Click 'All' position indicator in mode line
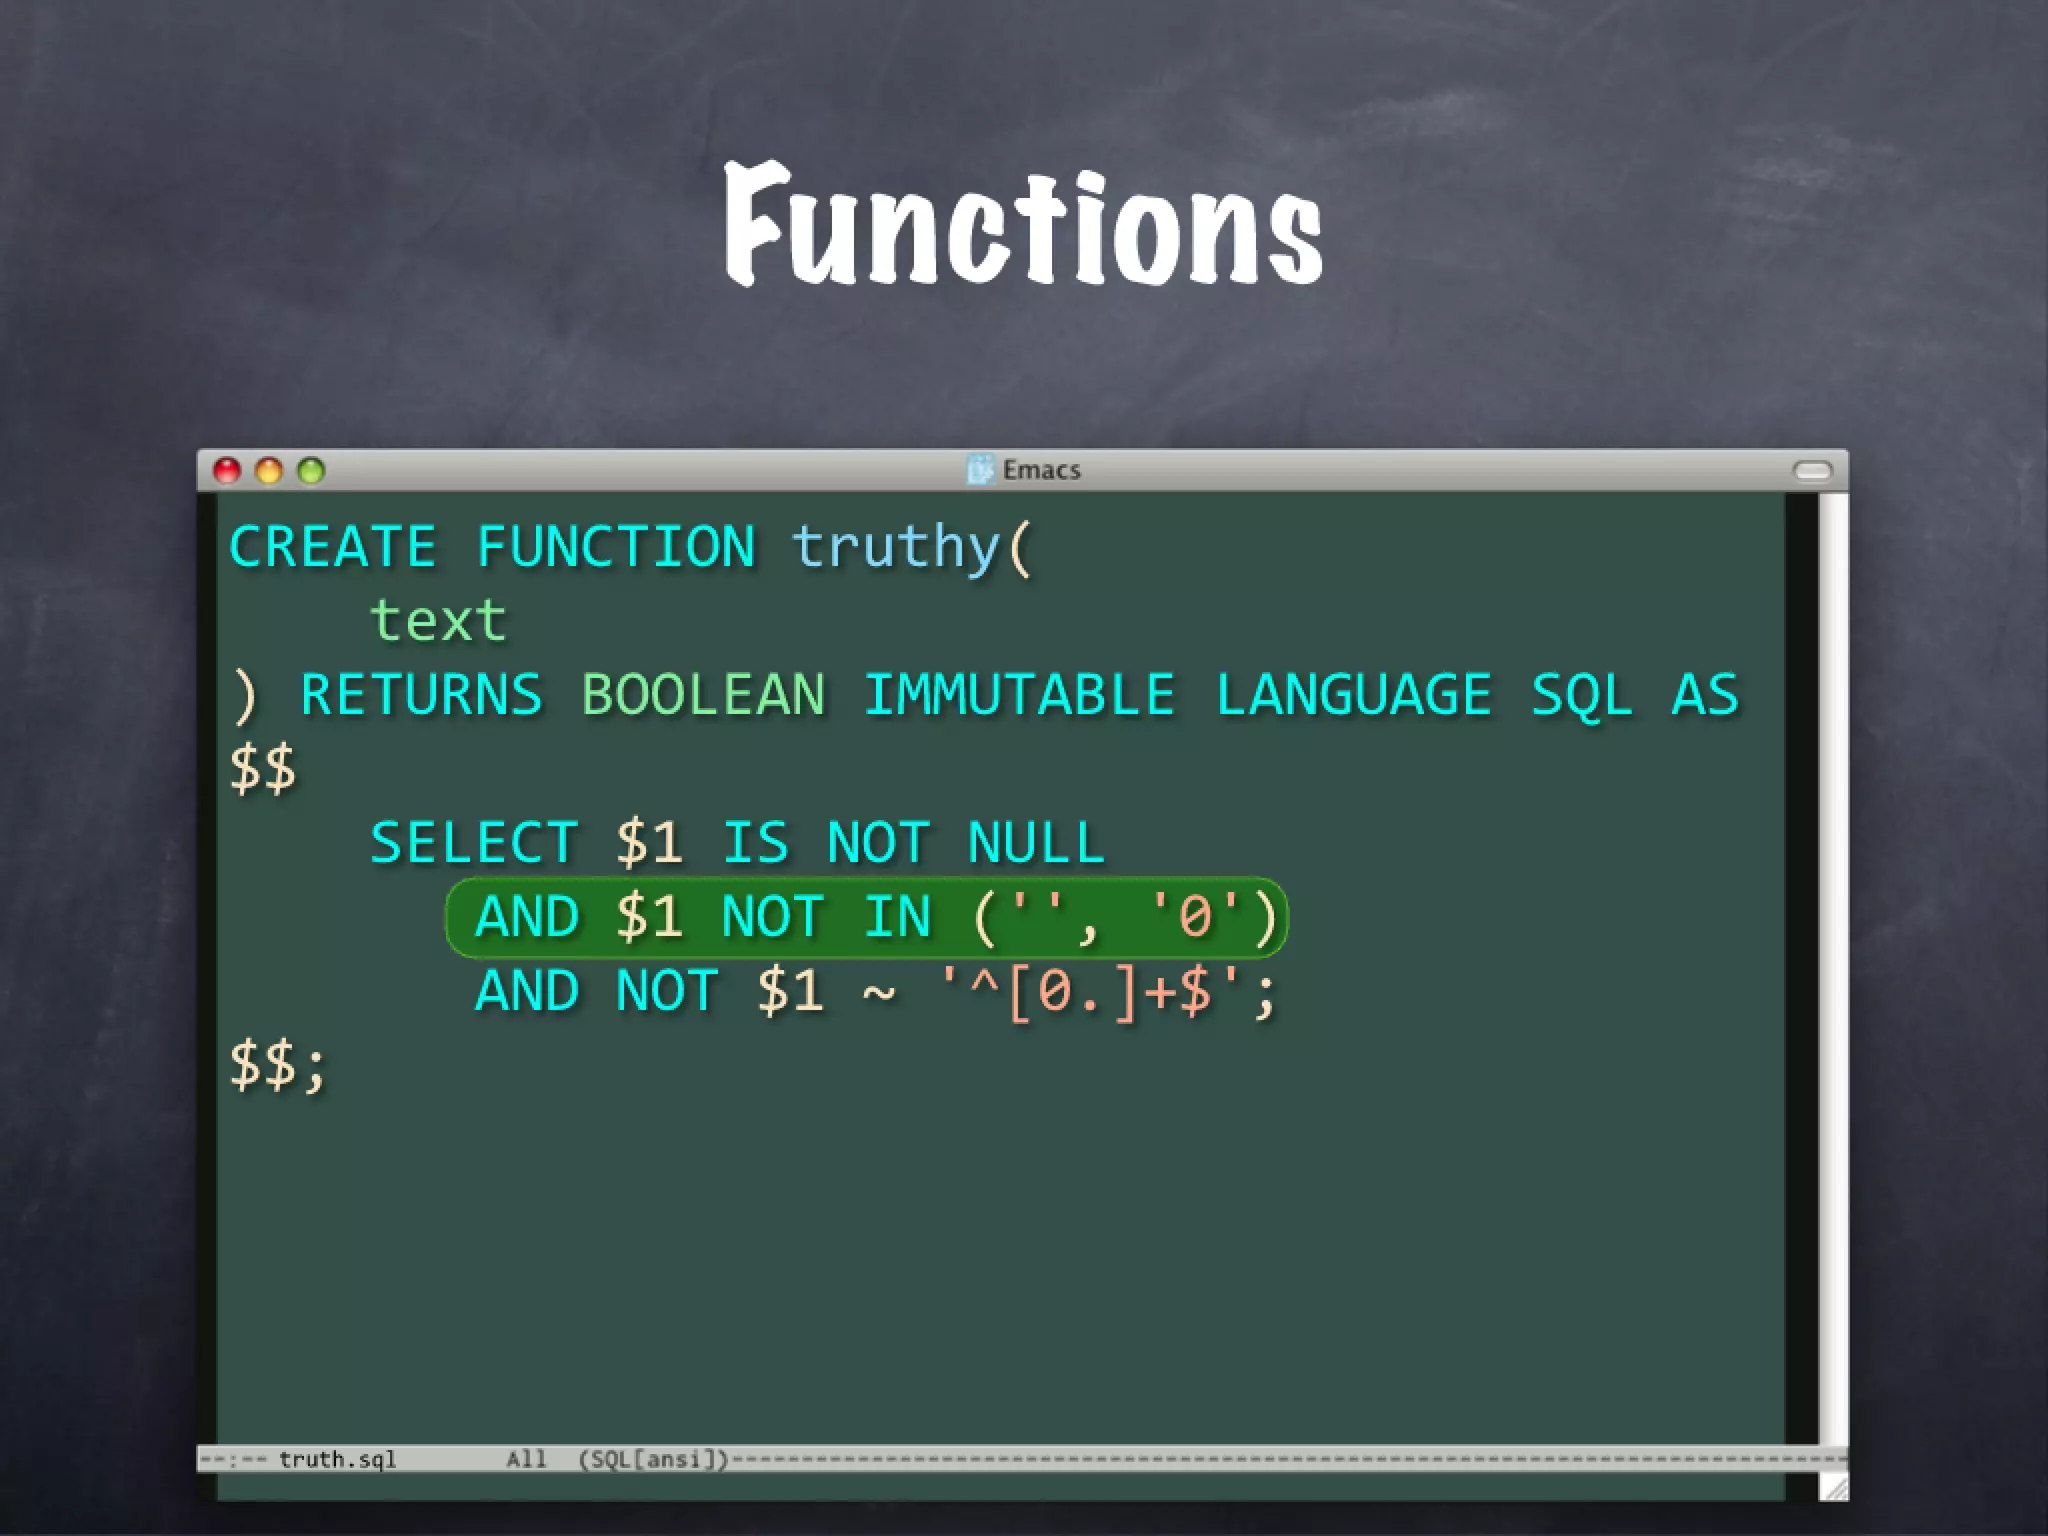This screenshot has width=2048, height=1536. click(x=526, y=1459)
